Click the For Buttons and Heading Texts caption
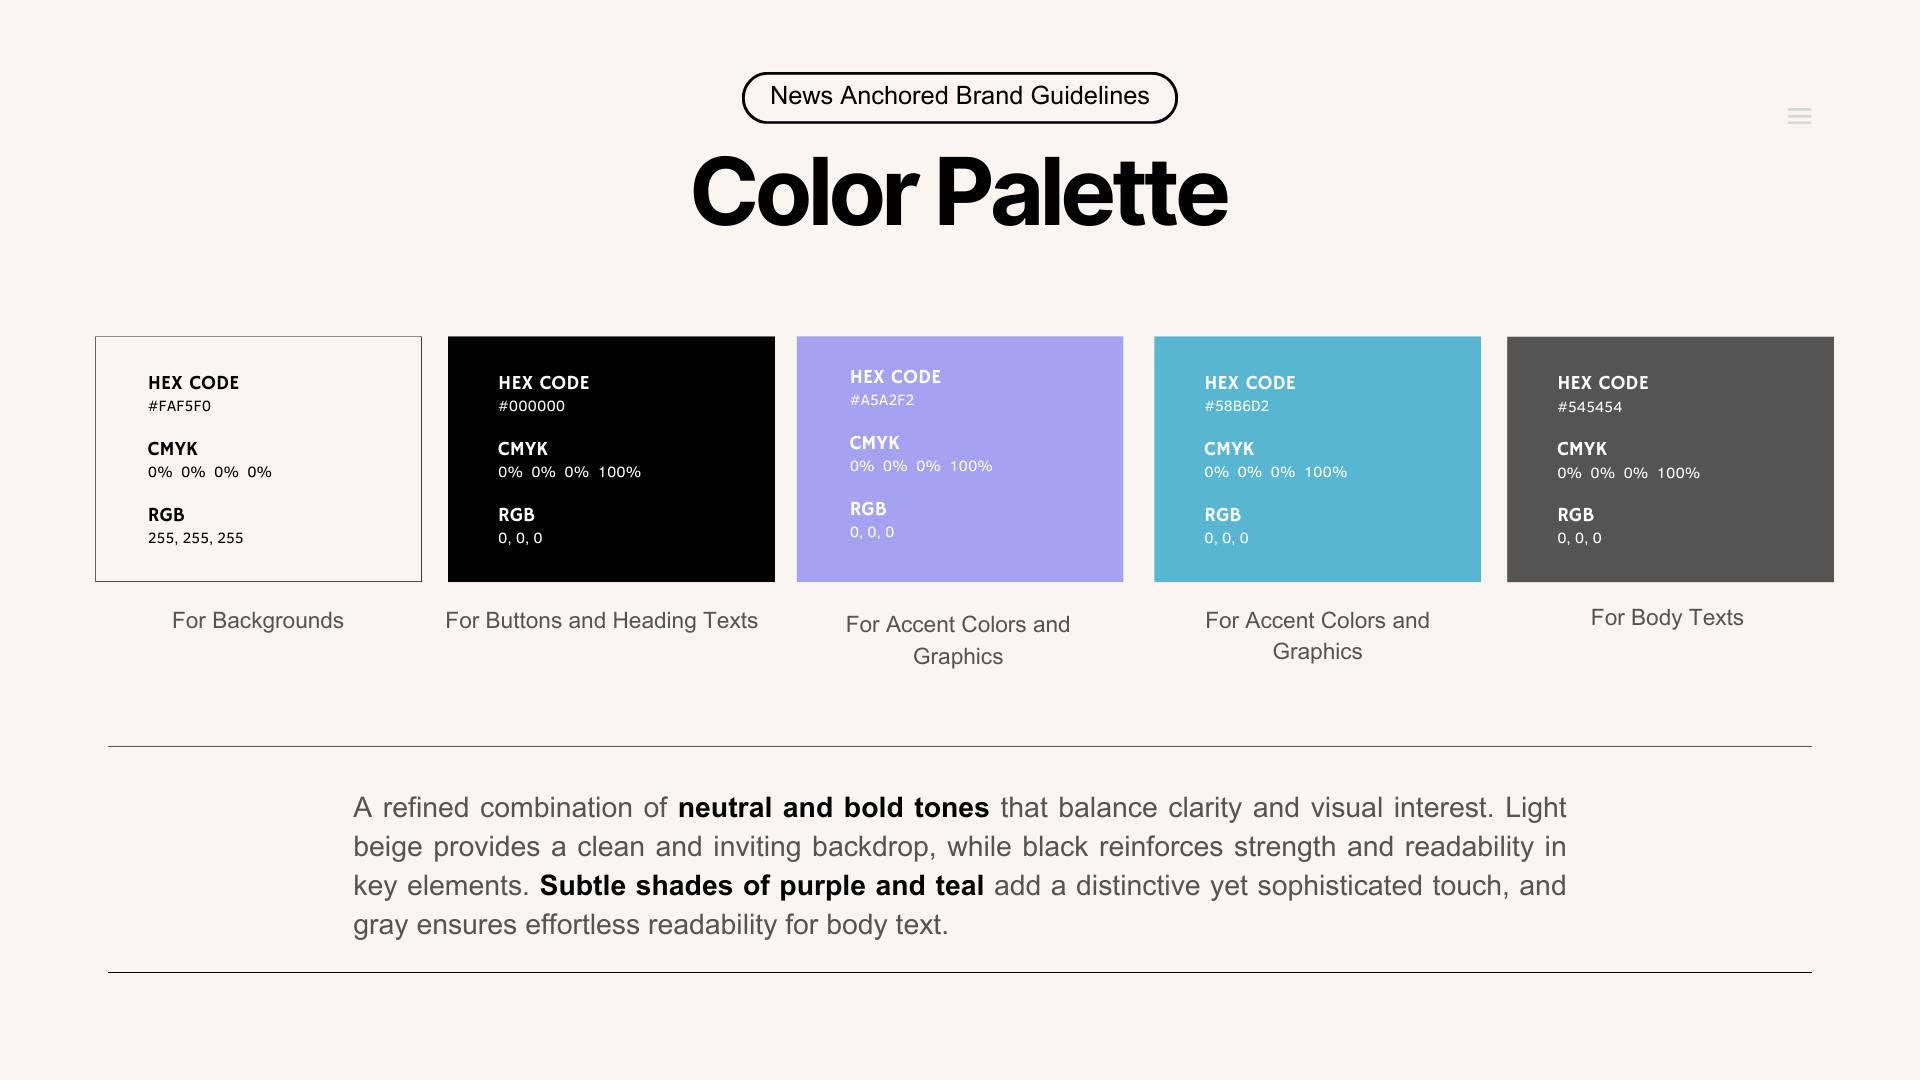The height and width of the screenshot is (1080, 1920). pyautogui.click(x=601, y=620)
